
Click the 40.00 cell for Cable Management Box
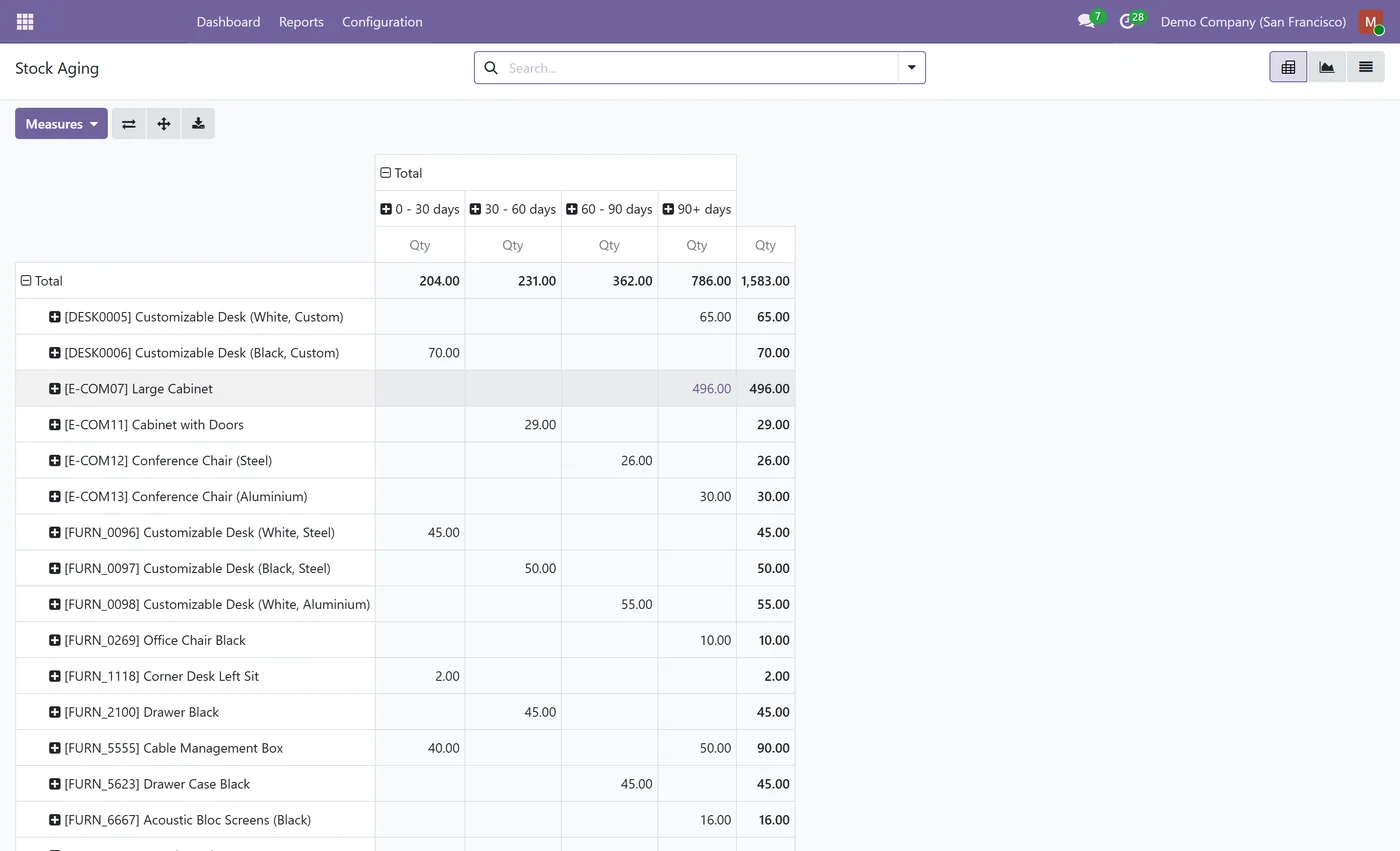[x=420, y=749]
